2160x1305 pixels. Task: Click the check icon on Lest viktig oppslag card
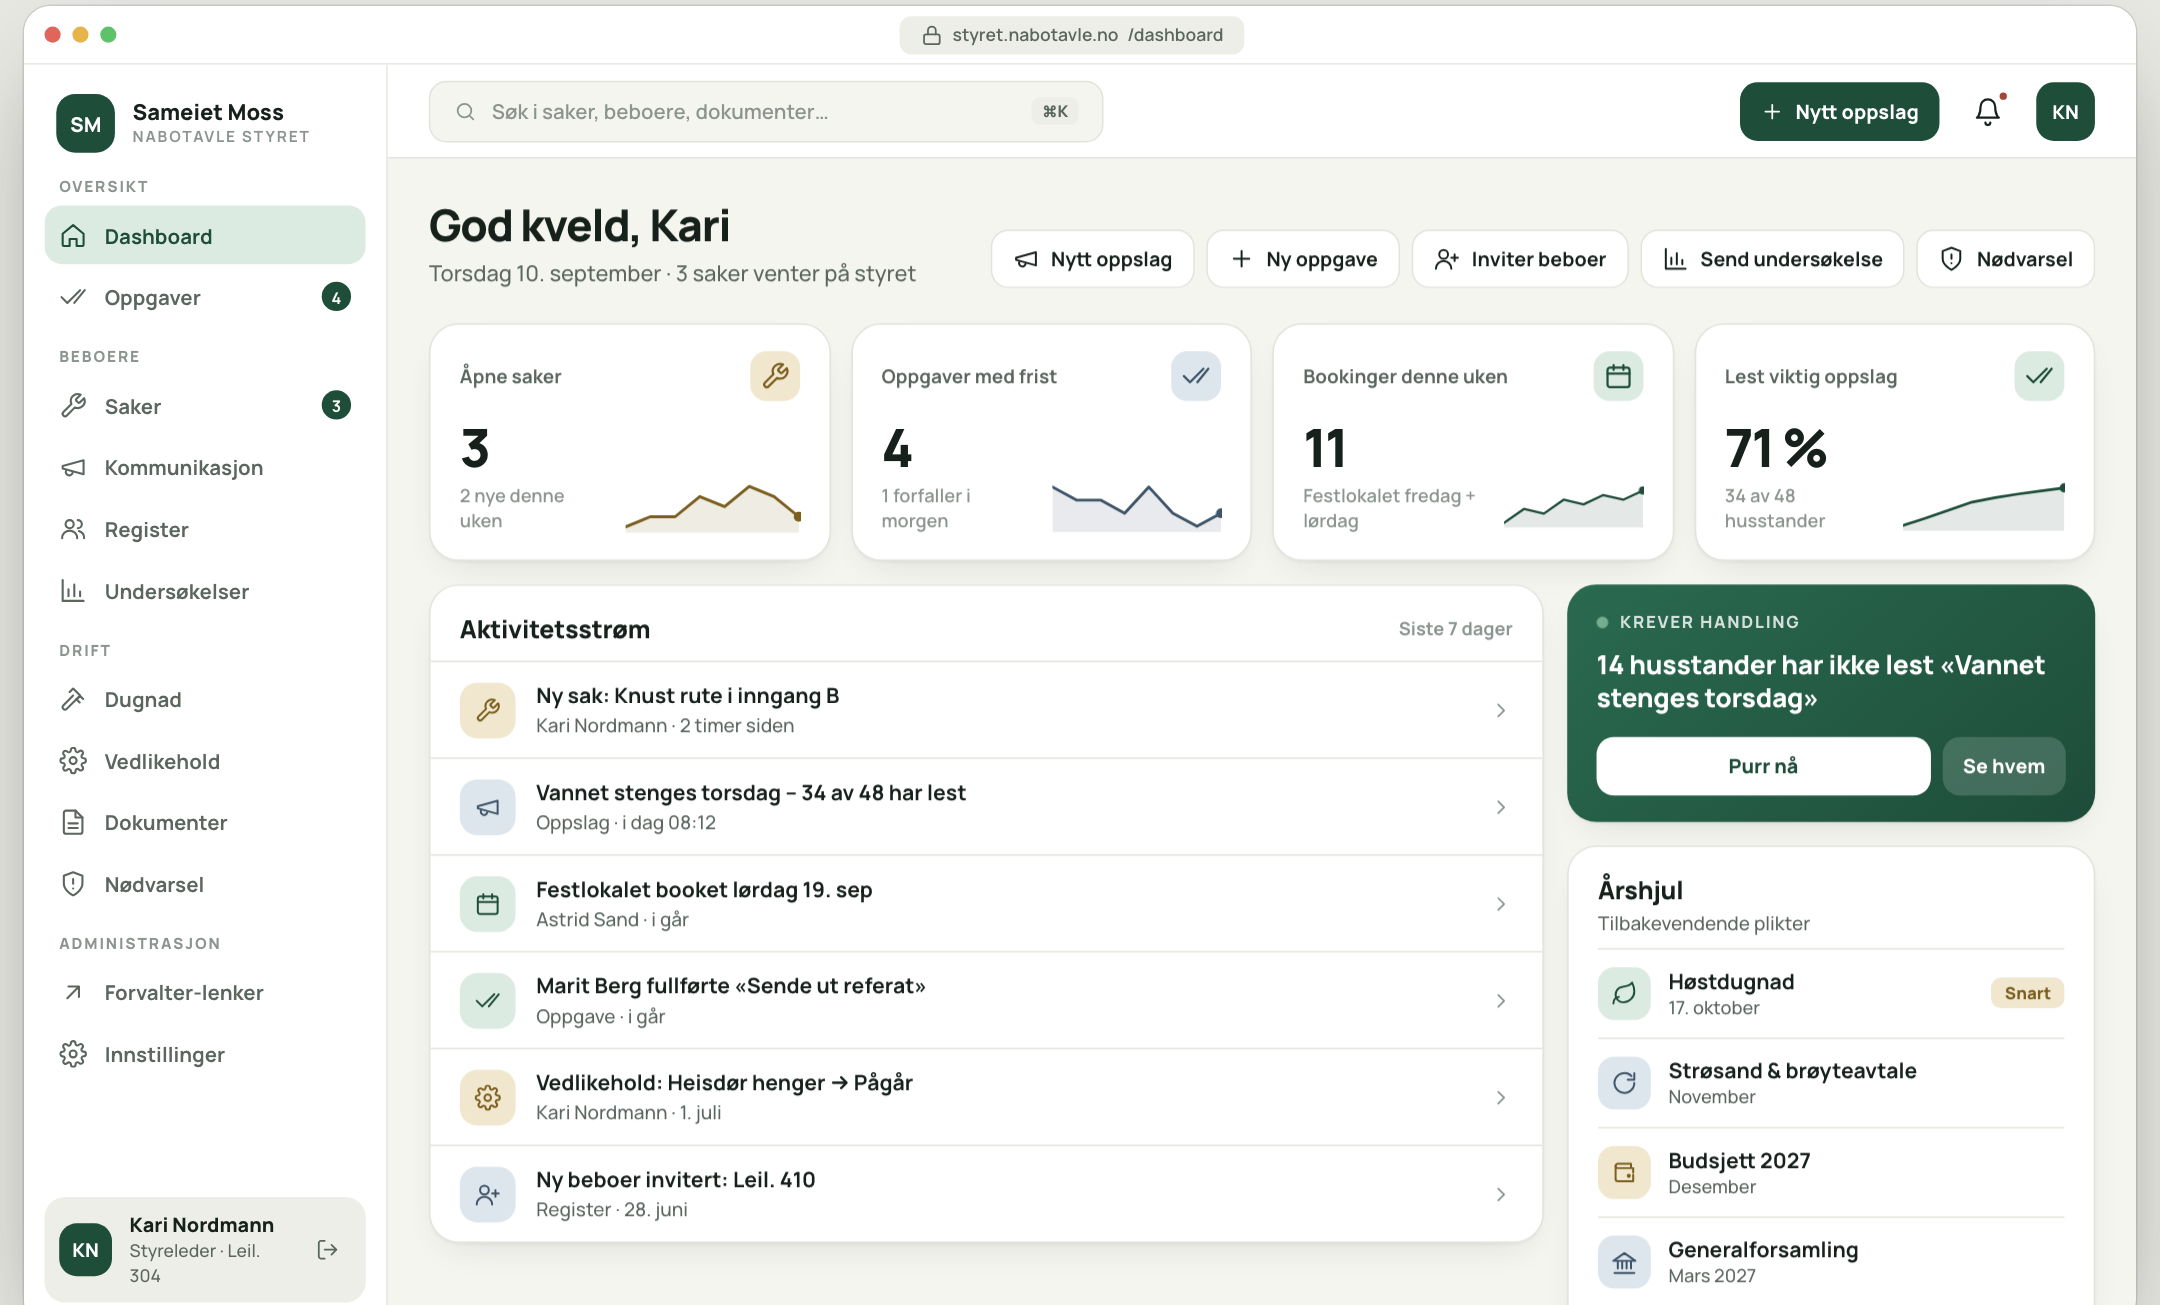click(2039, 376)
